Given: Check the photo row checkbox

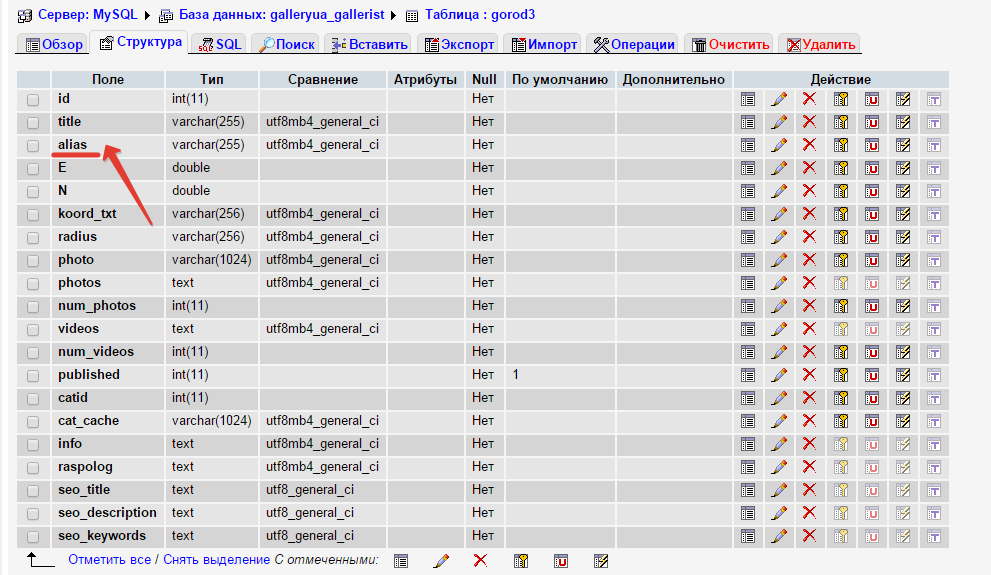Looking at the screenshot, I should coord(33,261).
